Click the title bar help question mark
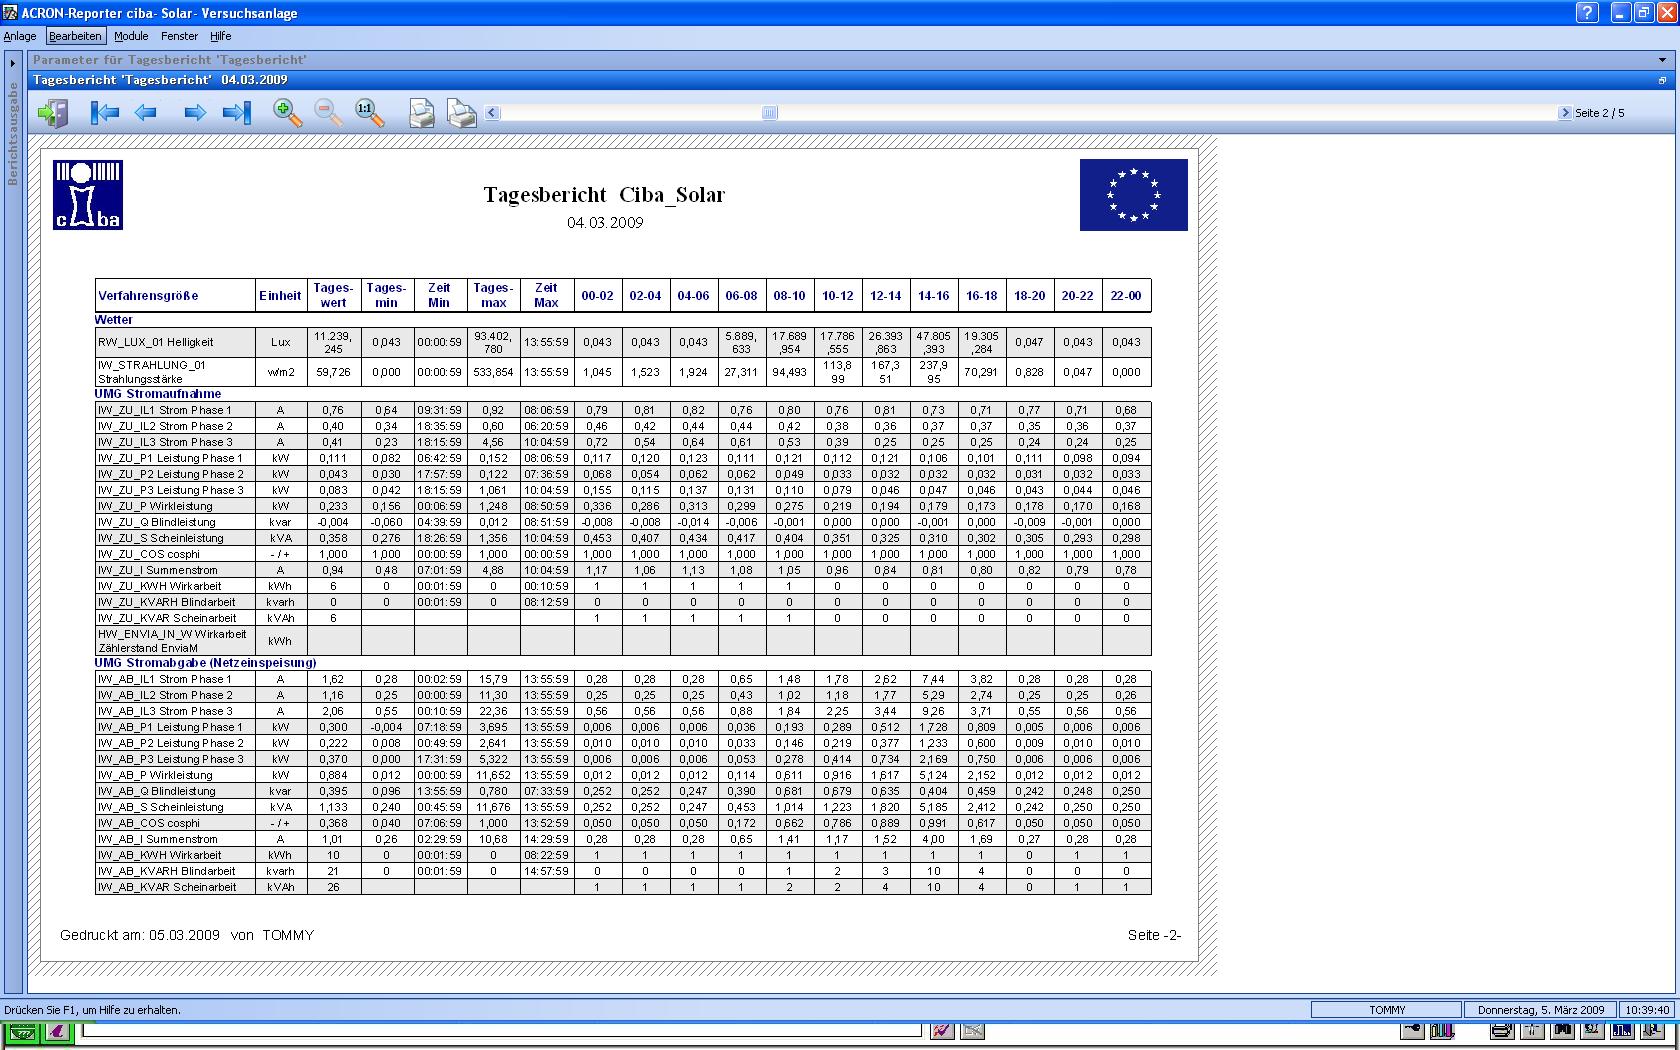Screen dimensions: 1680x1050 [1587, 13]
